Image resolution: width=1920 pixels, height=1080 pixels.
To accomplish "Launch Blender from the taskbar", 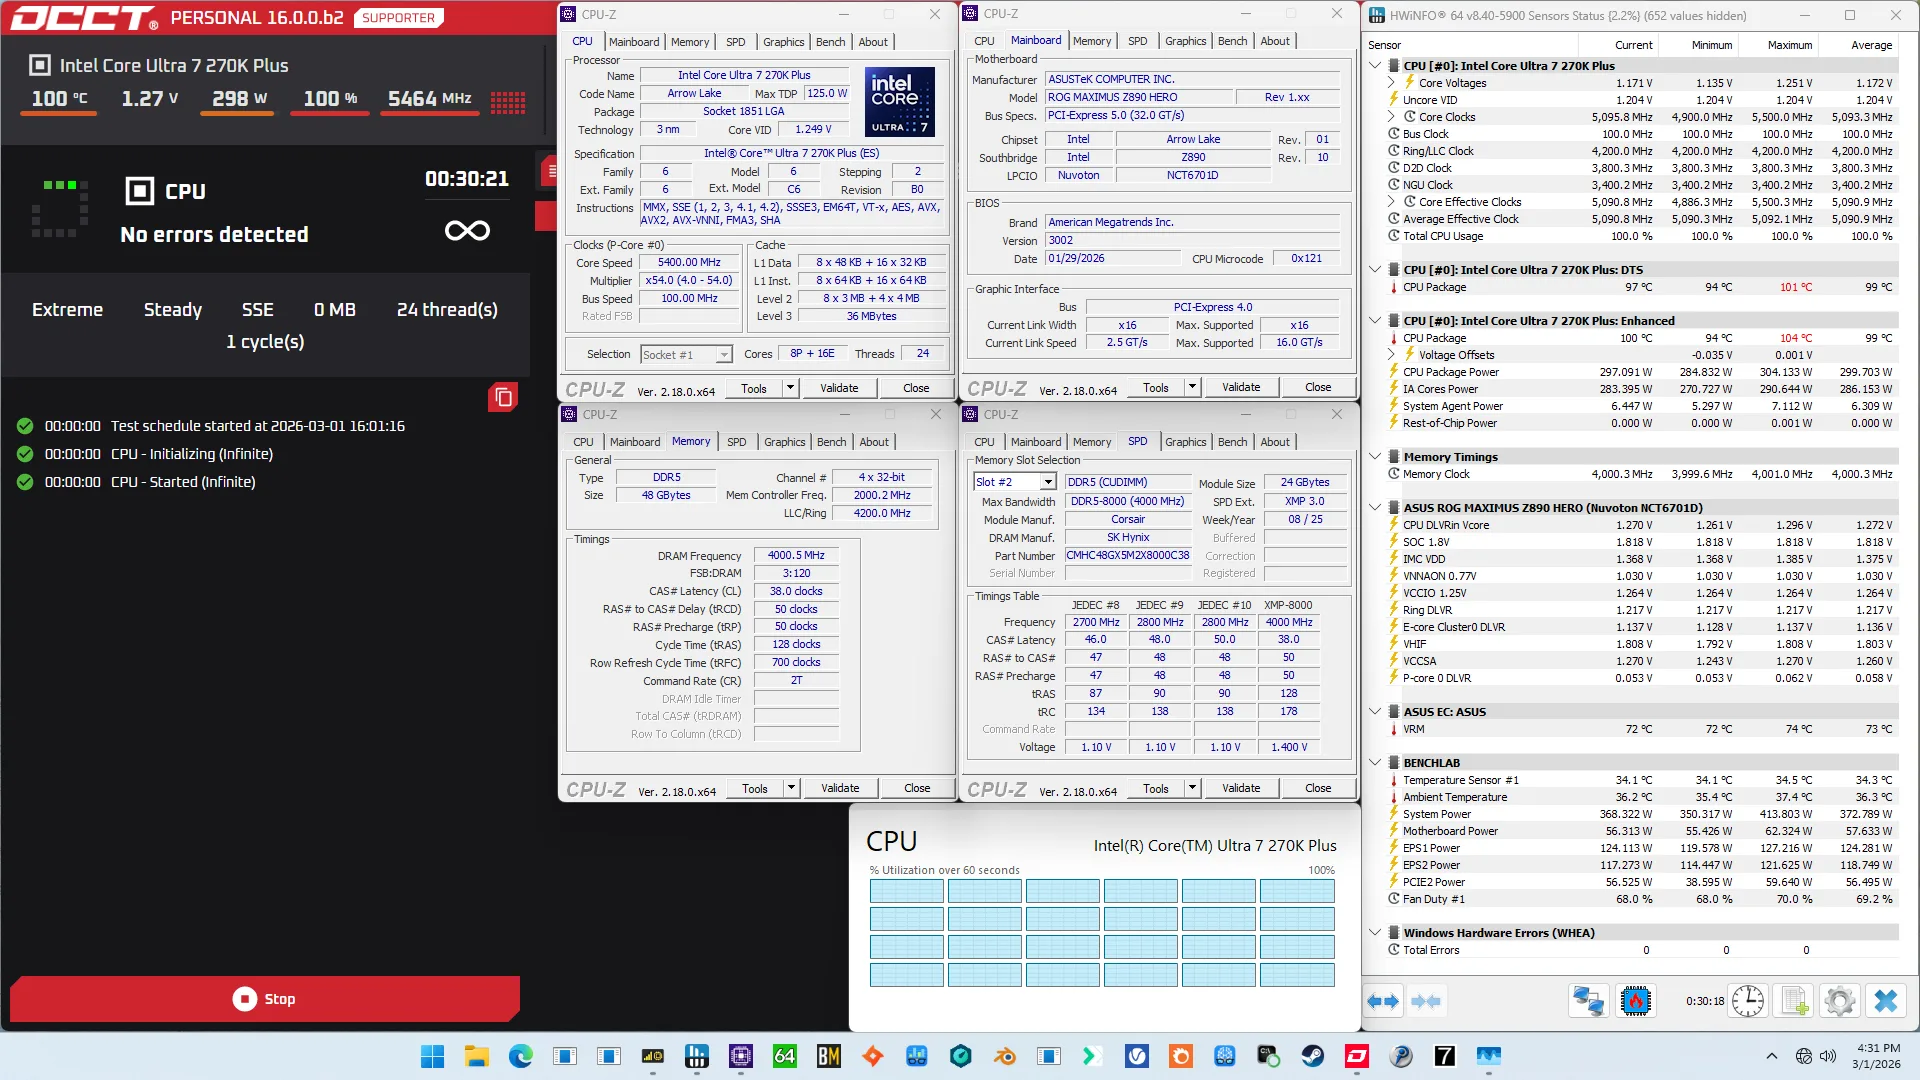I will point(1004,1056).
